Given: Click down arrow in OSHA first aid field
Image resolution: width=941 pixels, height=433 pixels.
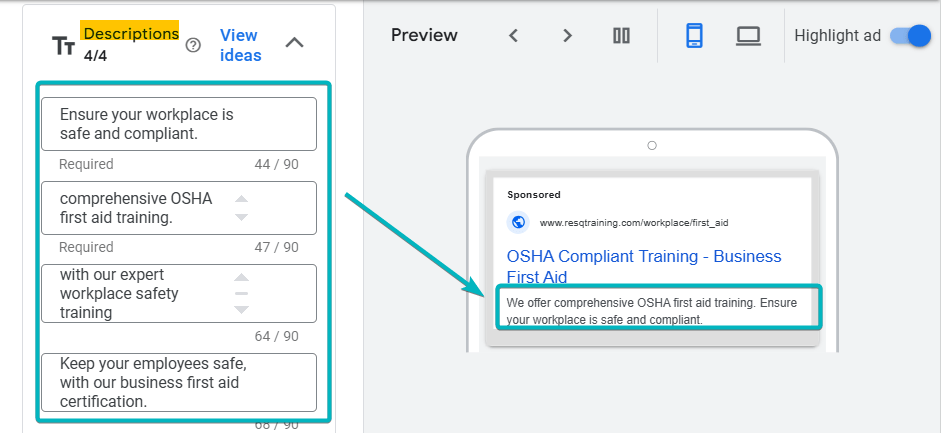Looking at the screenshot, I should tap(241, 217).
